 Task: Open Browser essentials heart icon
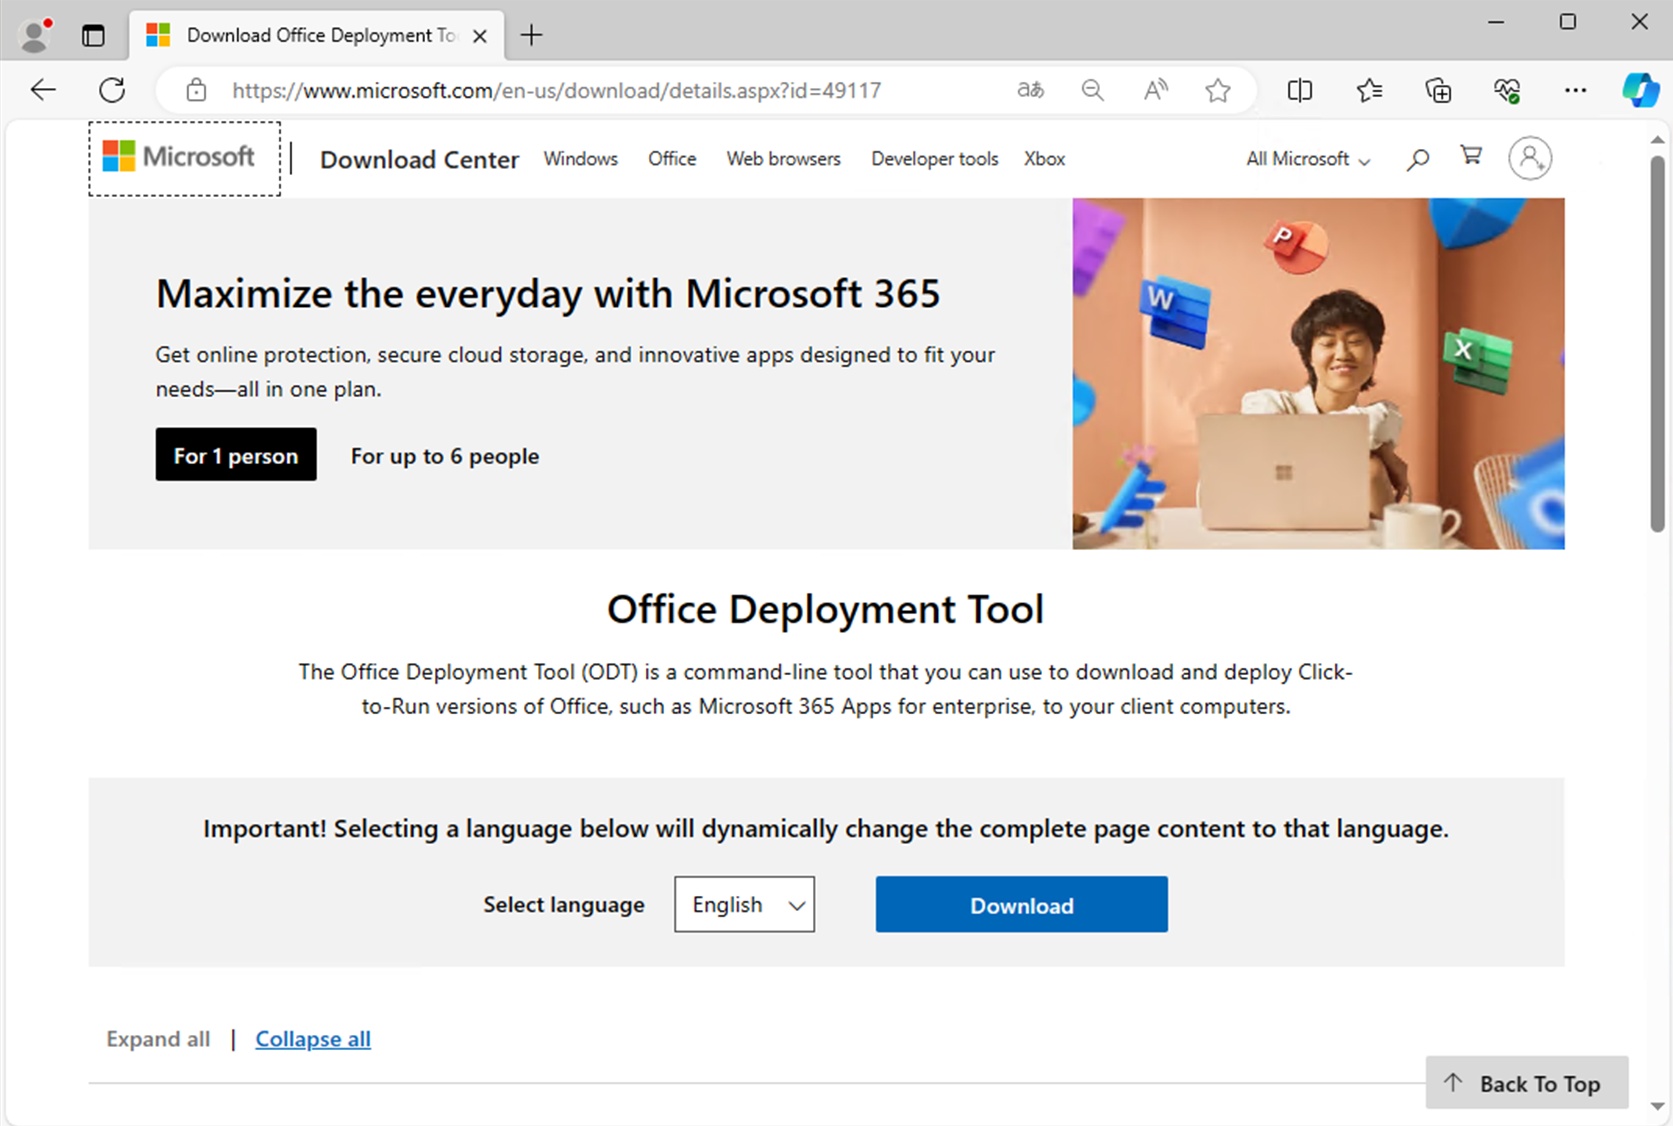pyautogui.click(x=1507, y=91)
